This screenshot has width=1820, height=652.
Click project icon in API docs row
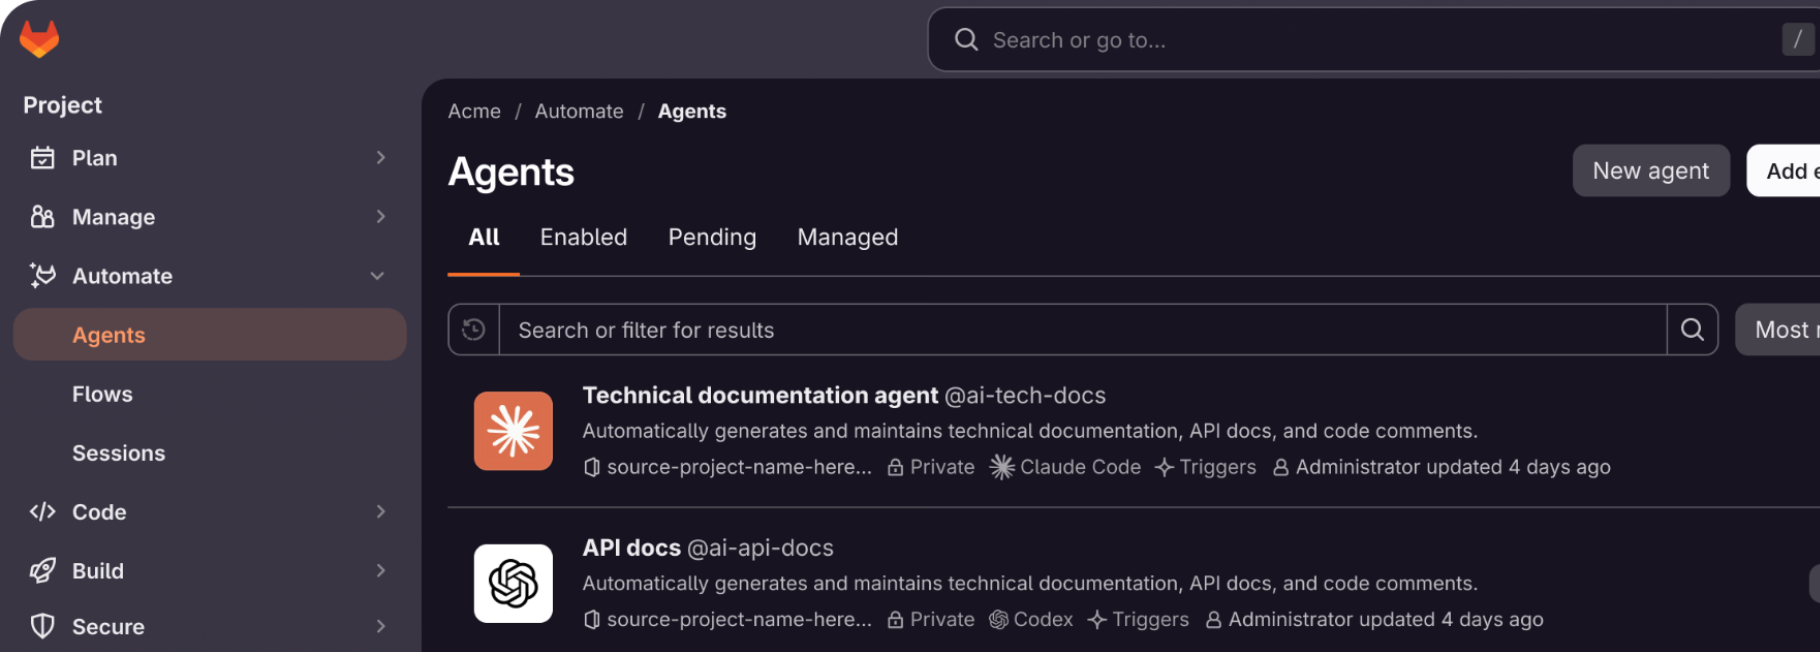[x=592, y=620]
